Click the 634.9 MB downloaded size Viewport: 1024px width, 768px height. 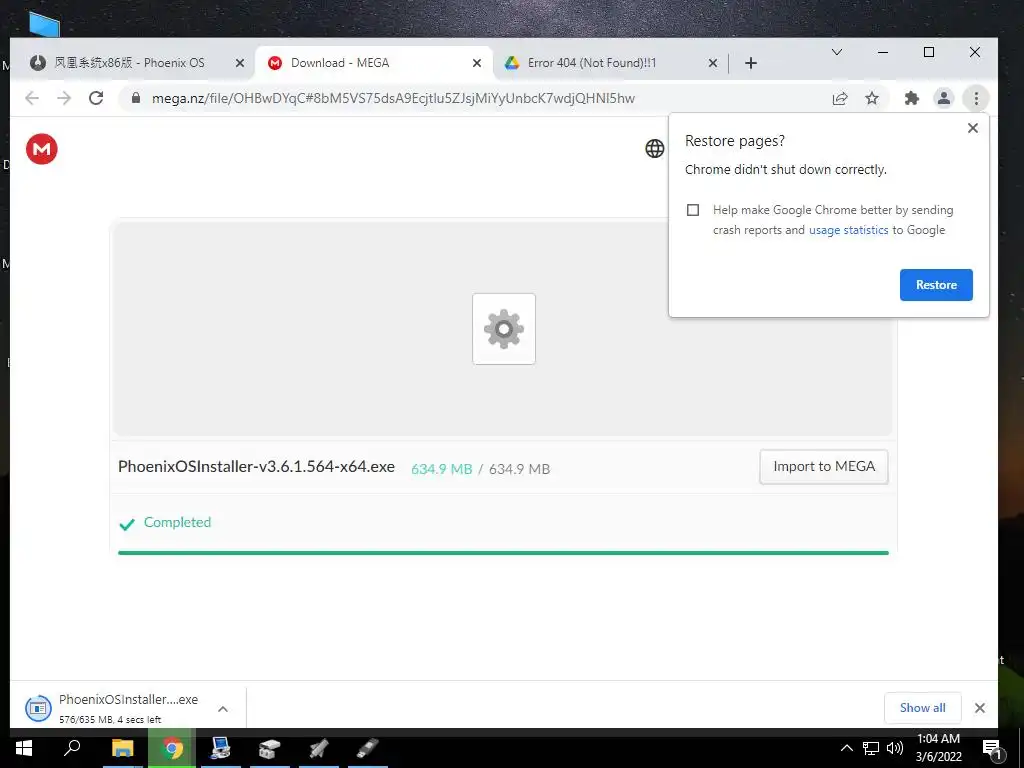pos(441,469)
